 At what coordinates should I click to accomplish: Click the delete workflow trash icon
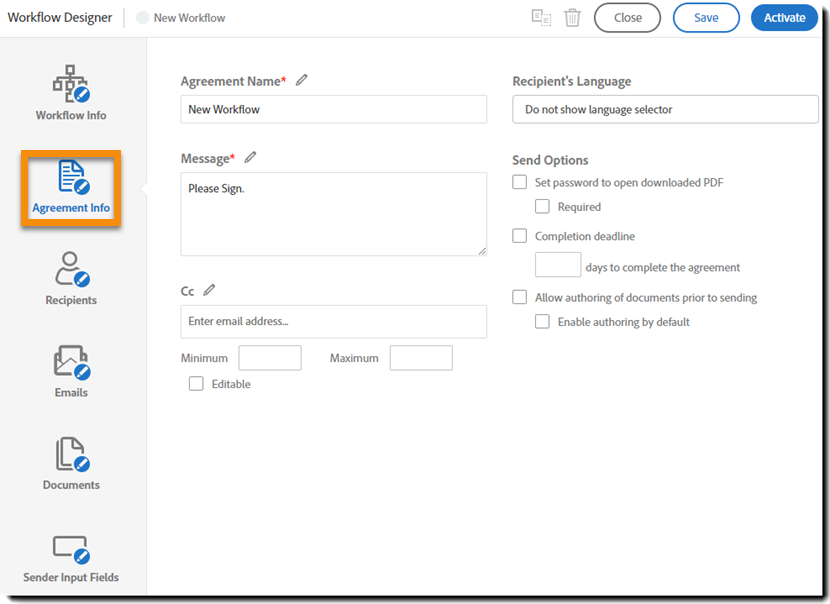(x=572, y=17)
